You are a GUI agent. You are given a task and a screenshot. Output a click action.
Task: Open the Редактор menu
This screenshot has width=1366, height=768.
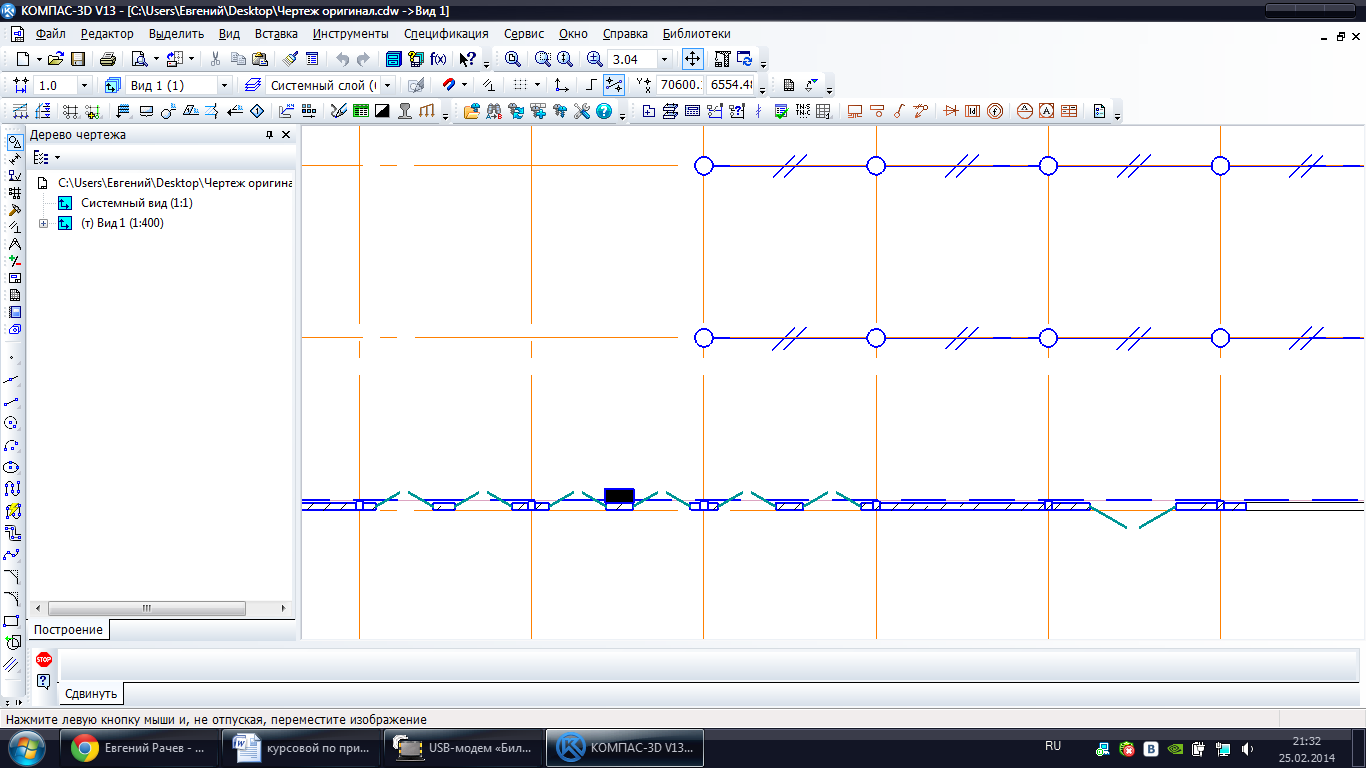coord(107,34)
